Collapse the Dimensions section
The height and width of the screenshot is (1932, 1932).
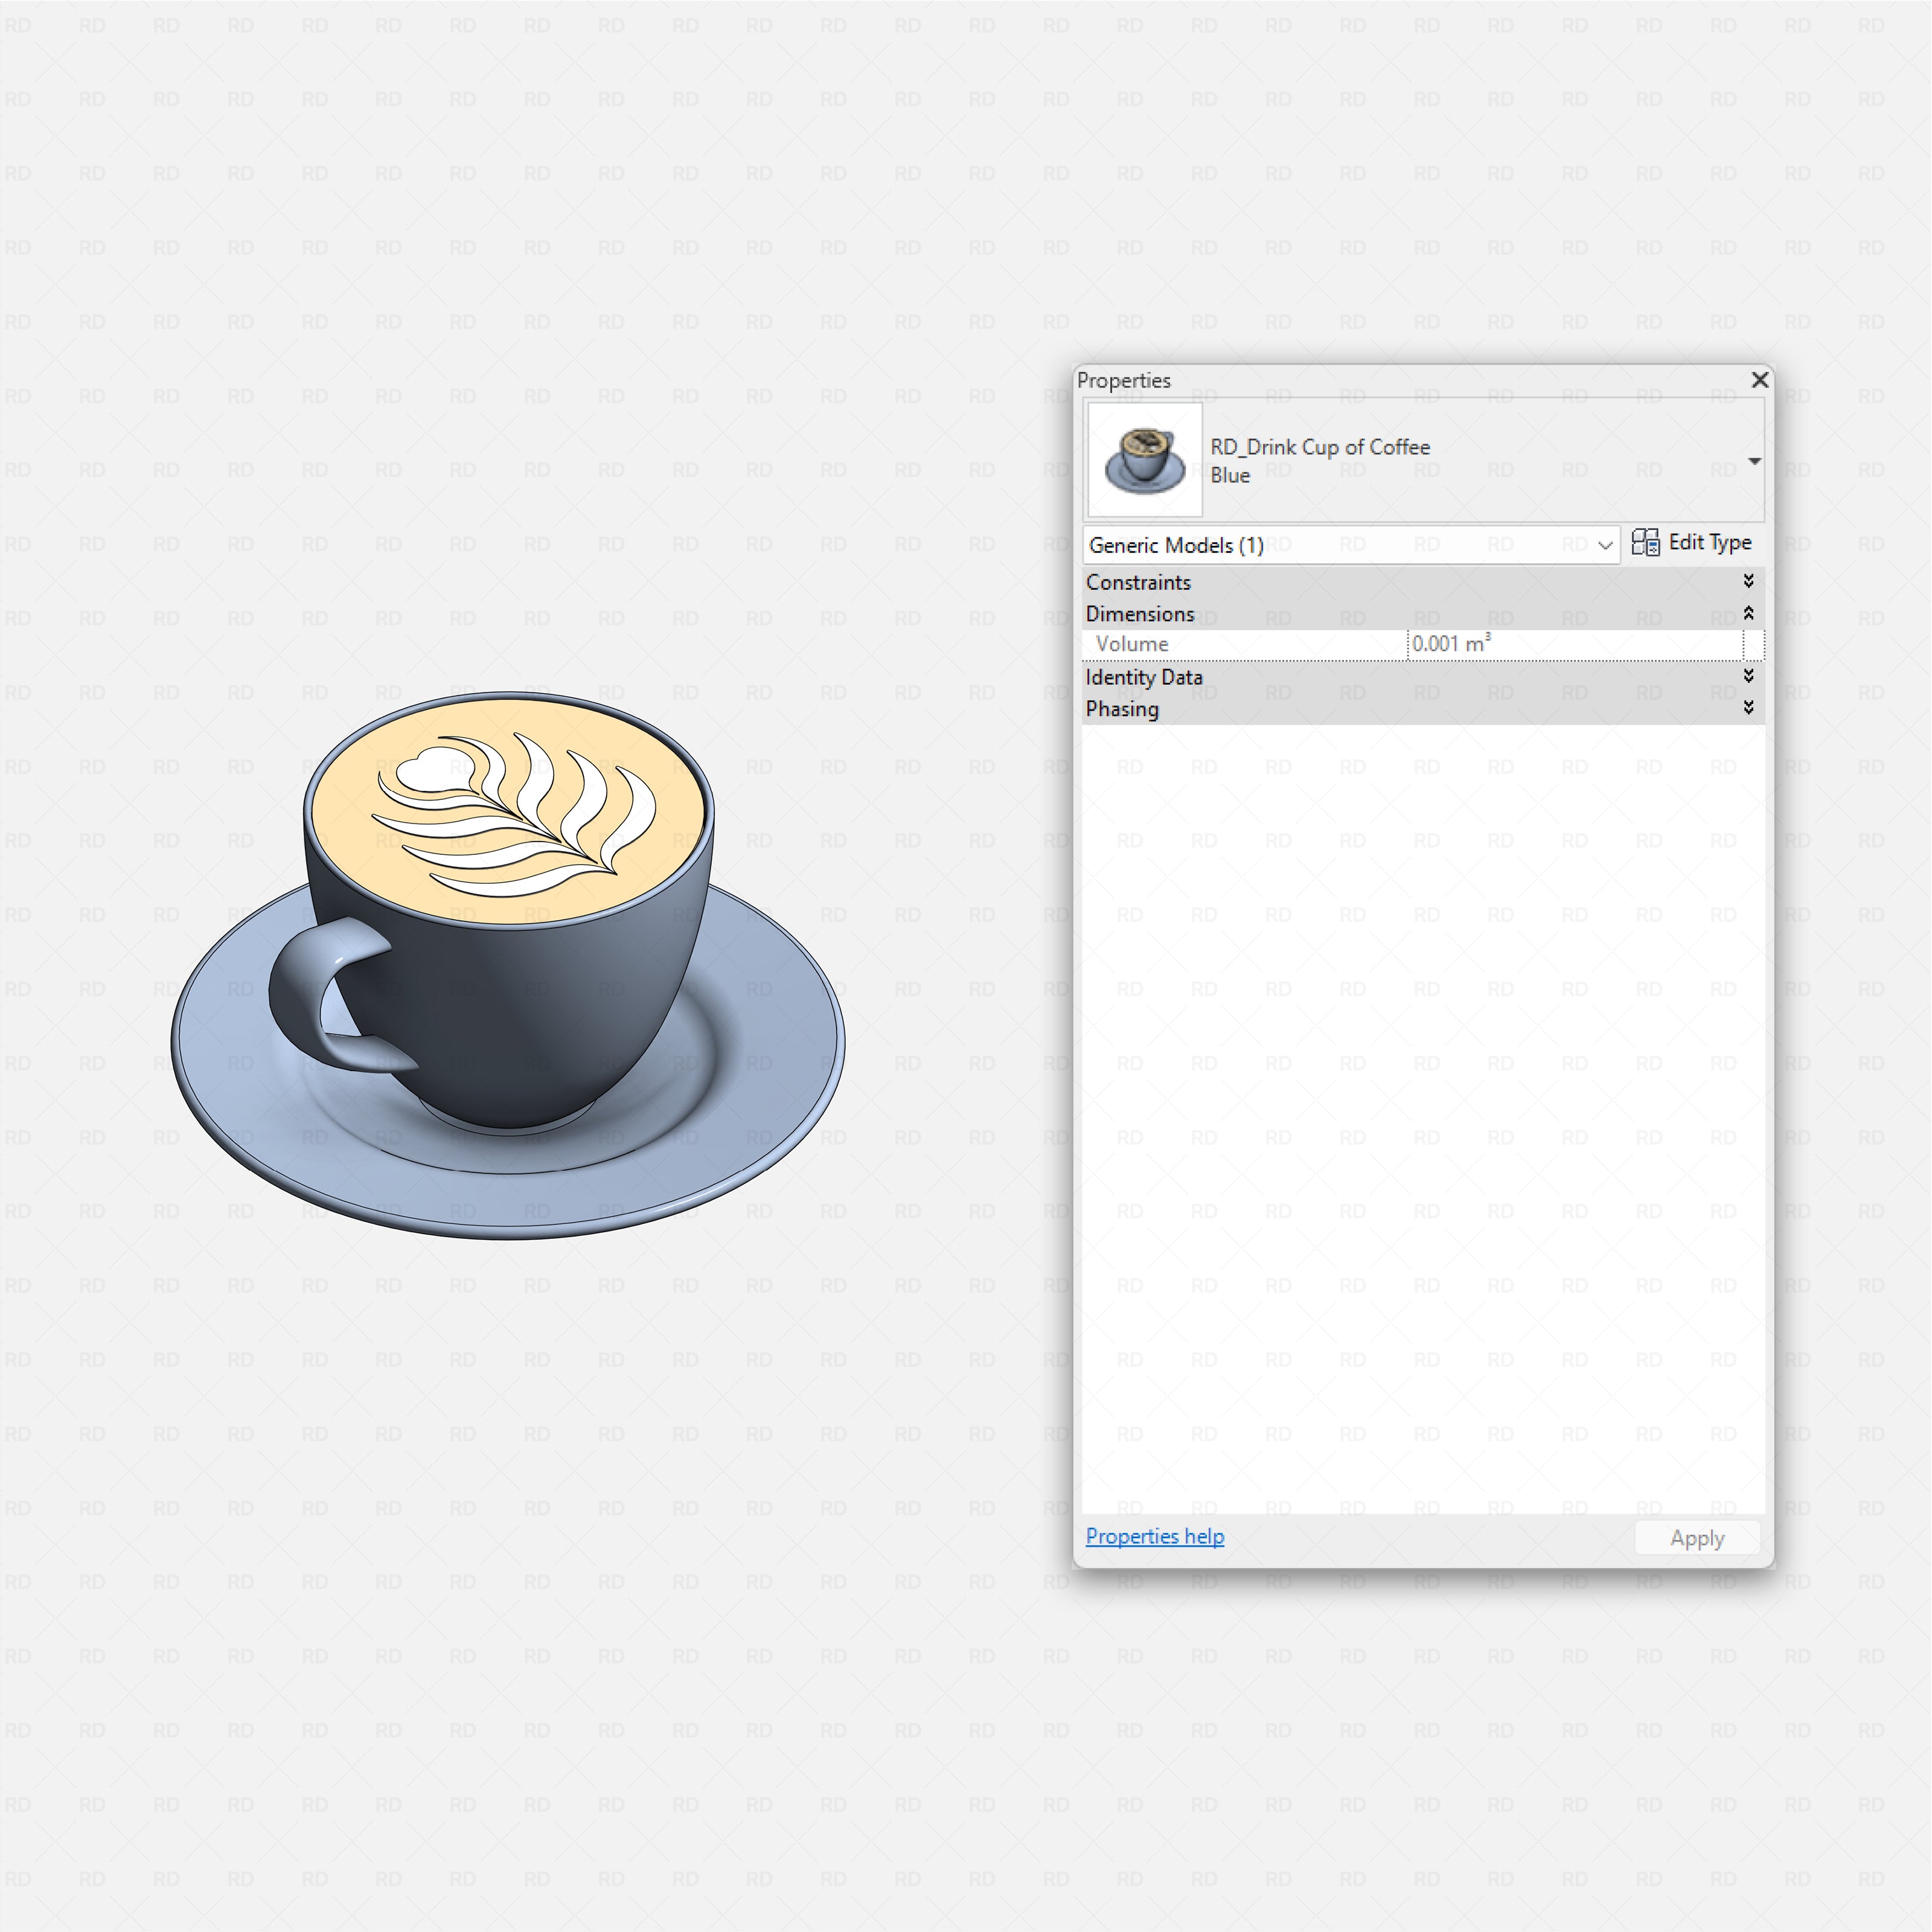click(1749, 613)
